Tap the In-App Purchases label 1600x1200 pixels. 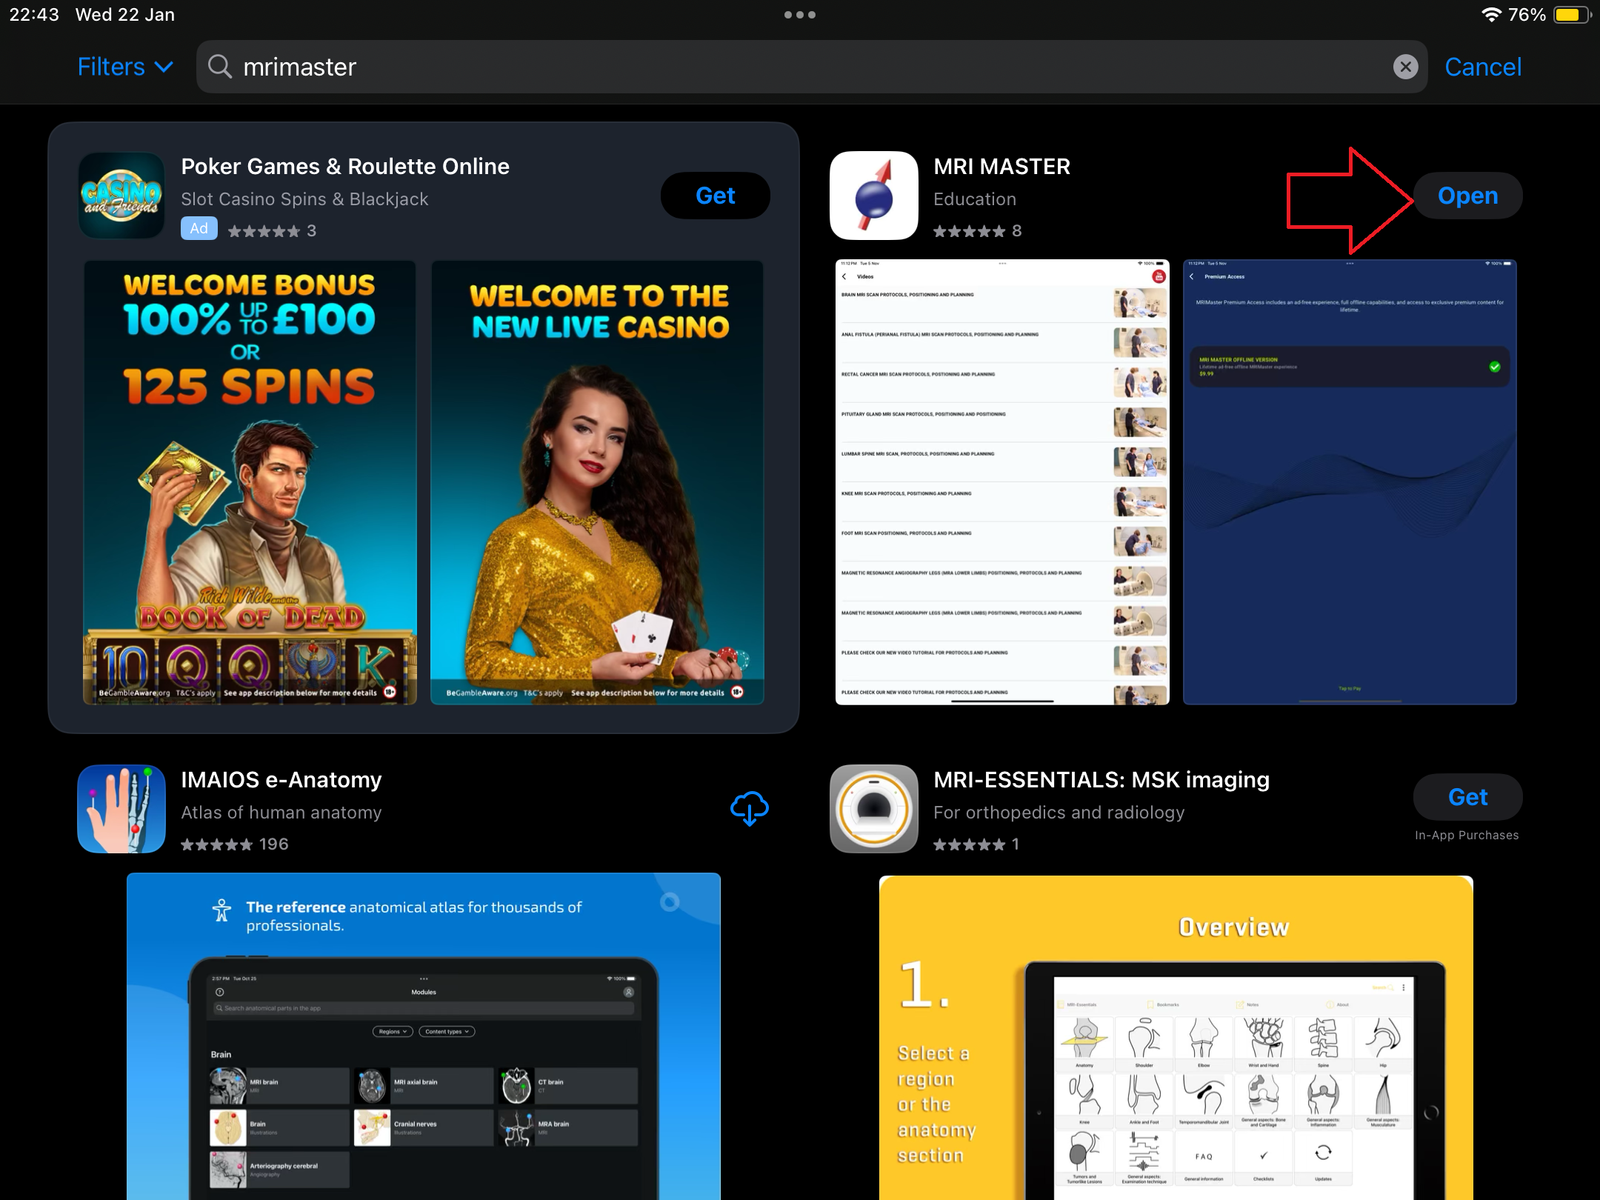(x=1466, y=835)
